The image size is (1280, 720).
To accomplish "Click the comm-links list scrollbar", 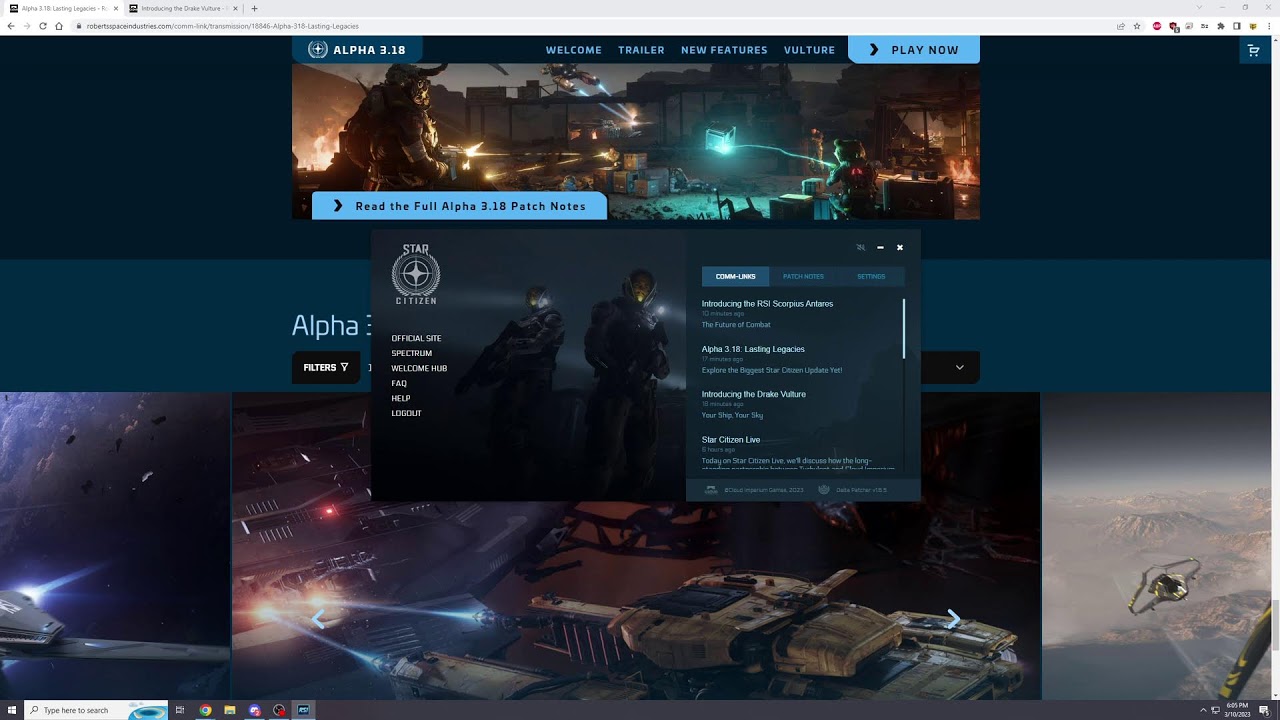I will 904,328.
